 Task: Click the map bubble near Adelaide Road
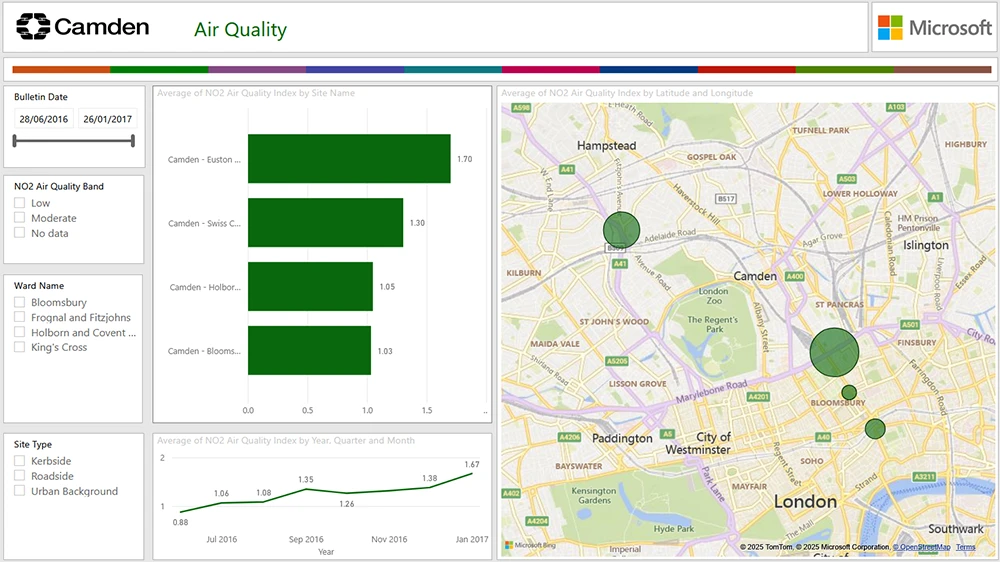(621, 230)
